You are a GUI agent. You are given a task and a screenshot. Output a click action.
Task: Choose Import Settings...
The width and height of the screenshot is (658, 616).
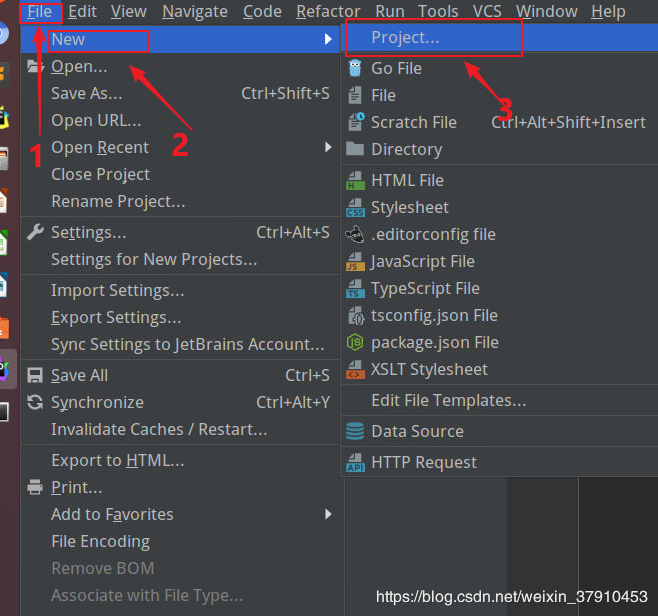[180, 290]
